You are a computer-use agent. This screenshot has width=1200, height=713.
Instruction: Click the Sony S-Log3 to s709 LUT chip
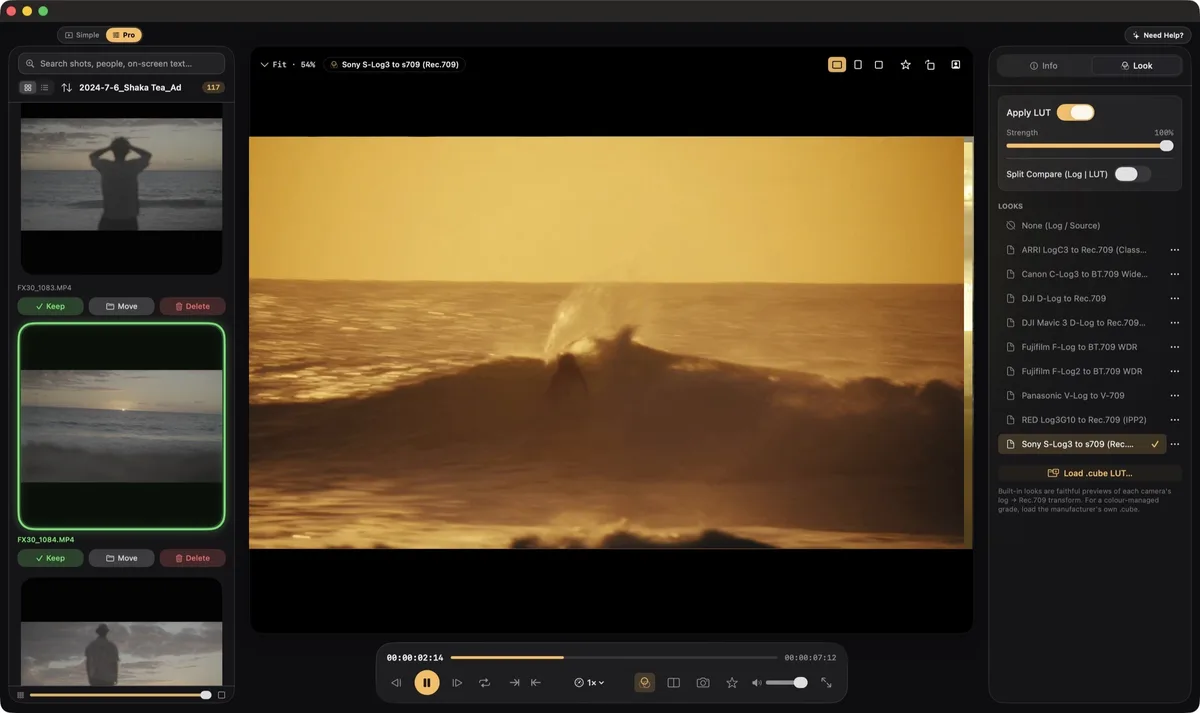point(394,65)
